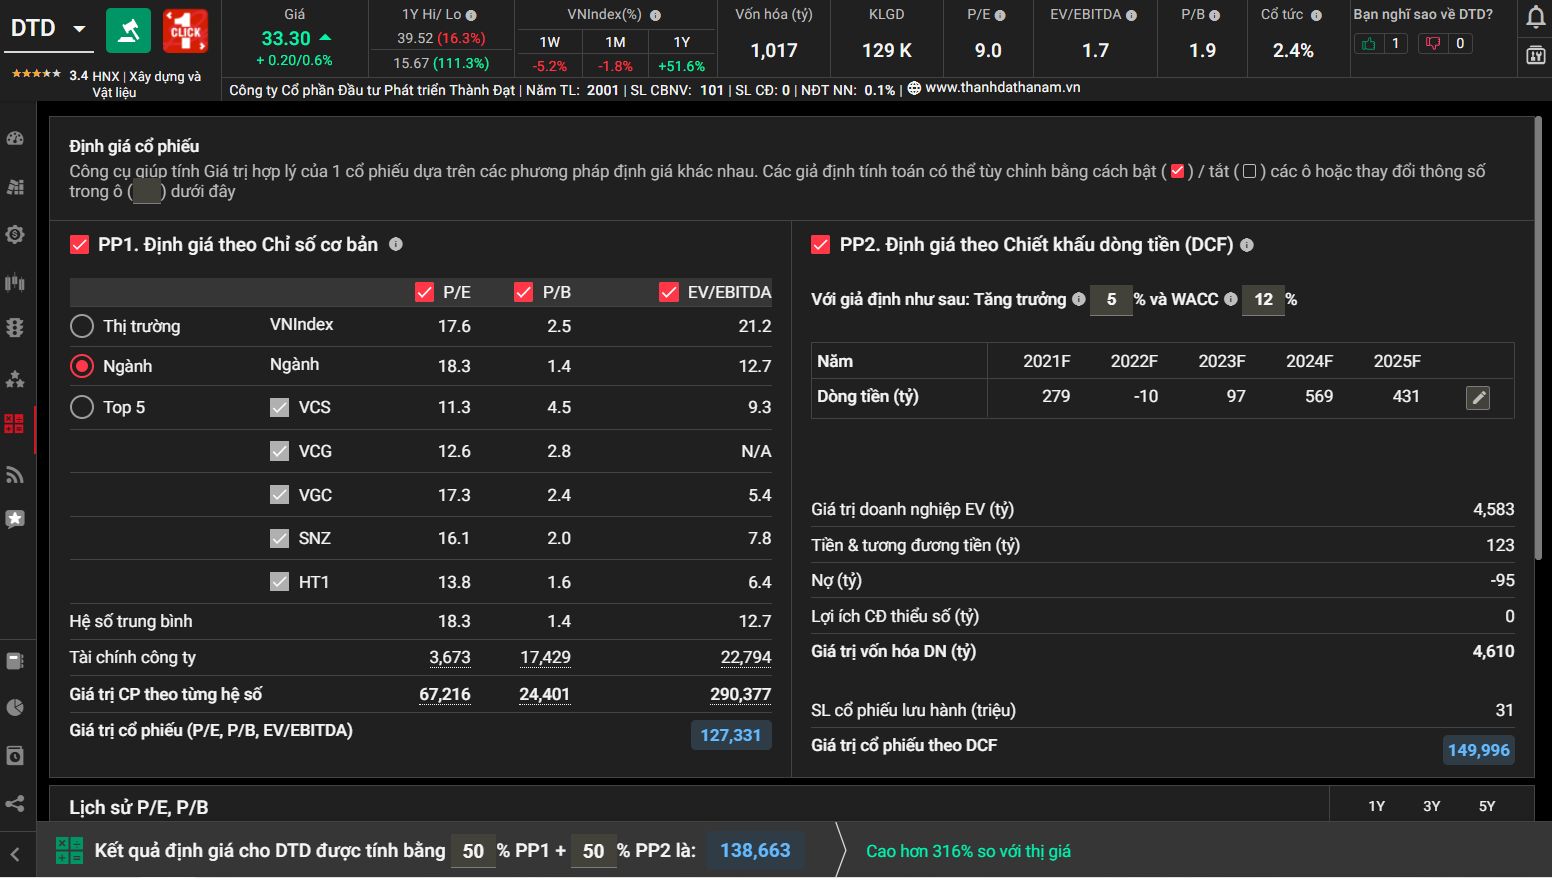Click the thumbs down vote icon
Screen dimensions: 1552x878
click(1433, 43)
